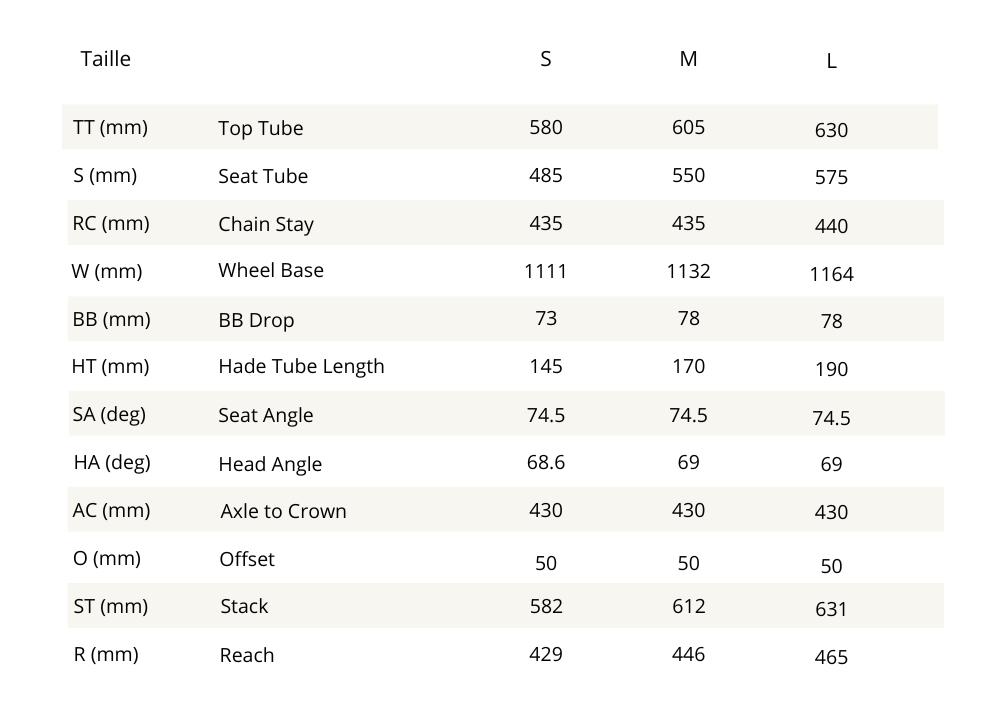This screenshot has width=1000, height=707.
Task: Click the Reach value 429
Action: pyautogui.click(x=545, y=654)
